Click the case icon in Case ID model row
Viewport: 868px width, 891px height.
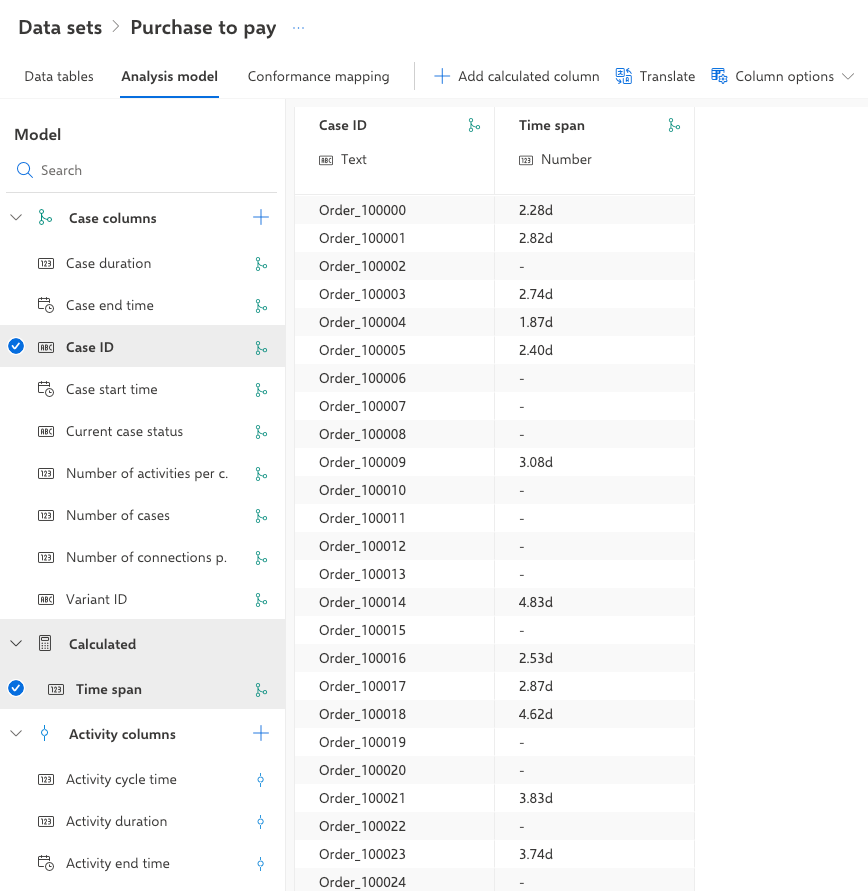[x=261, y=348]
